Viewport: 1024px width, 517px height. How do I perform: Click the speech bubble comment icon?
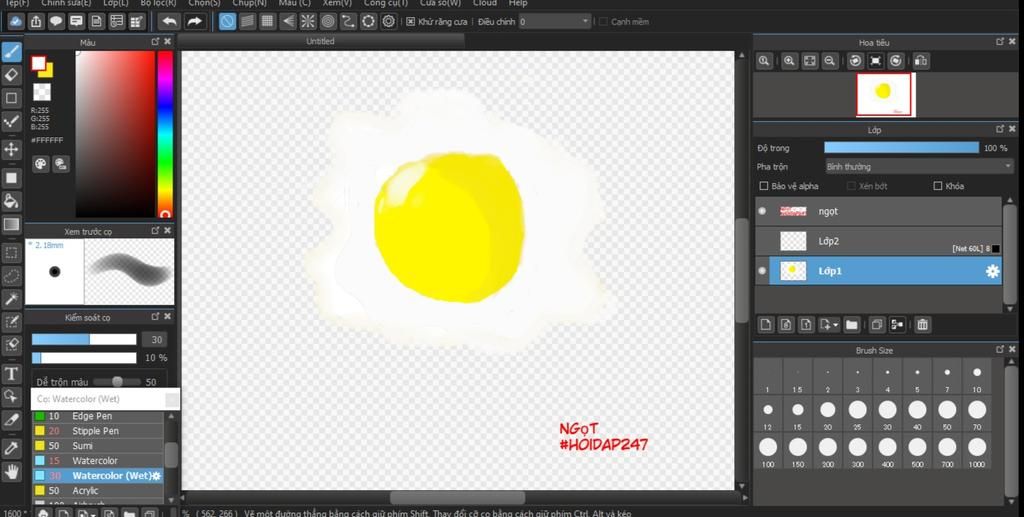point(56,22)
